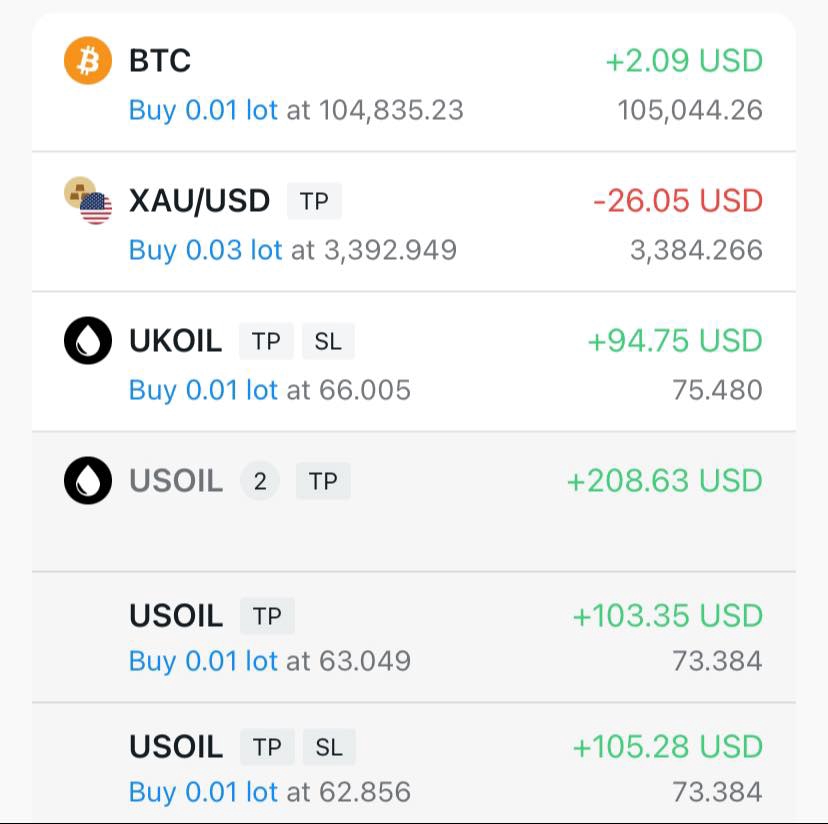Screen dimensions: 828x824
Task: Tap the TP badge on USOIL group
Action: pyautogui.click(x=323, y=481)
